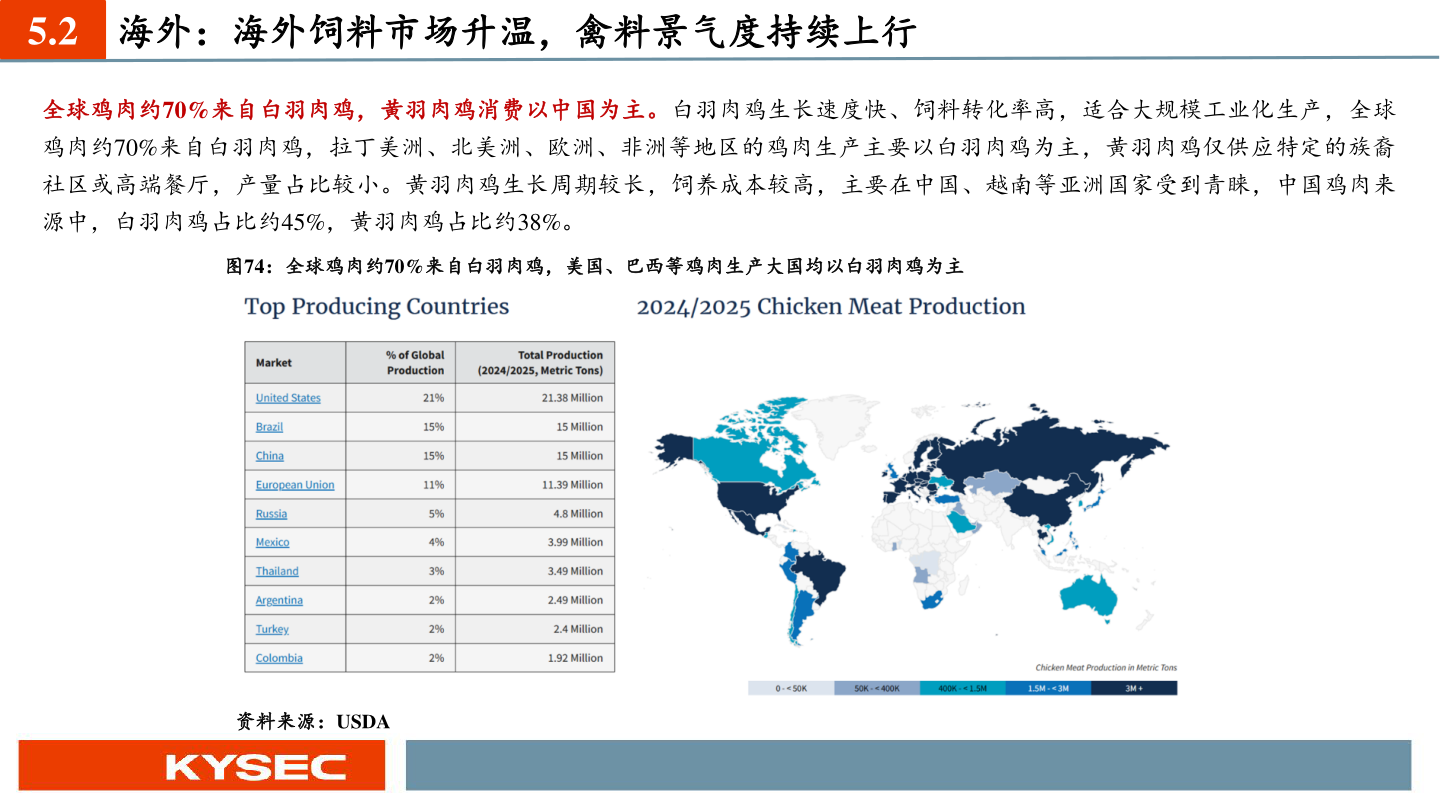Click the "3.99 Million" cell

coord(535,542)
